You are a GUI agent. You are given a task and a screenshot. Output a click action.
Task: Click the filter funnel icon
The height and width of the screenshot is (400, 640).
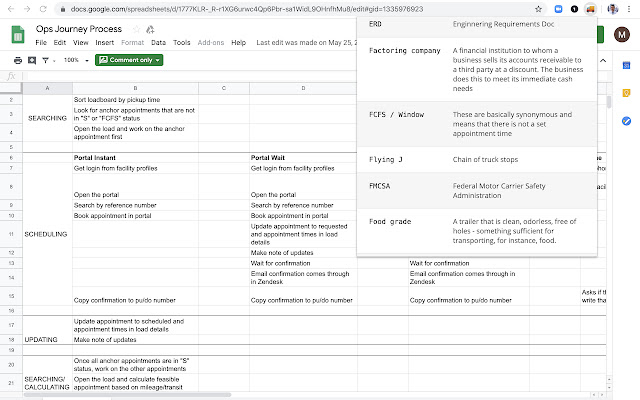[45, 60]
